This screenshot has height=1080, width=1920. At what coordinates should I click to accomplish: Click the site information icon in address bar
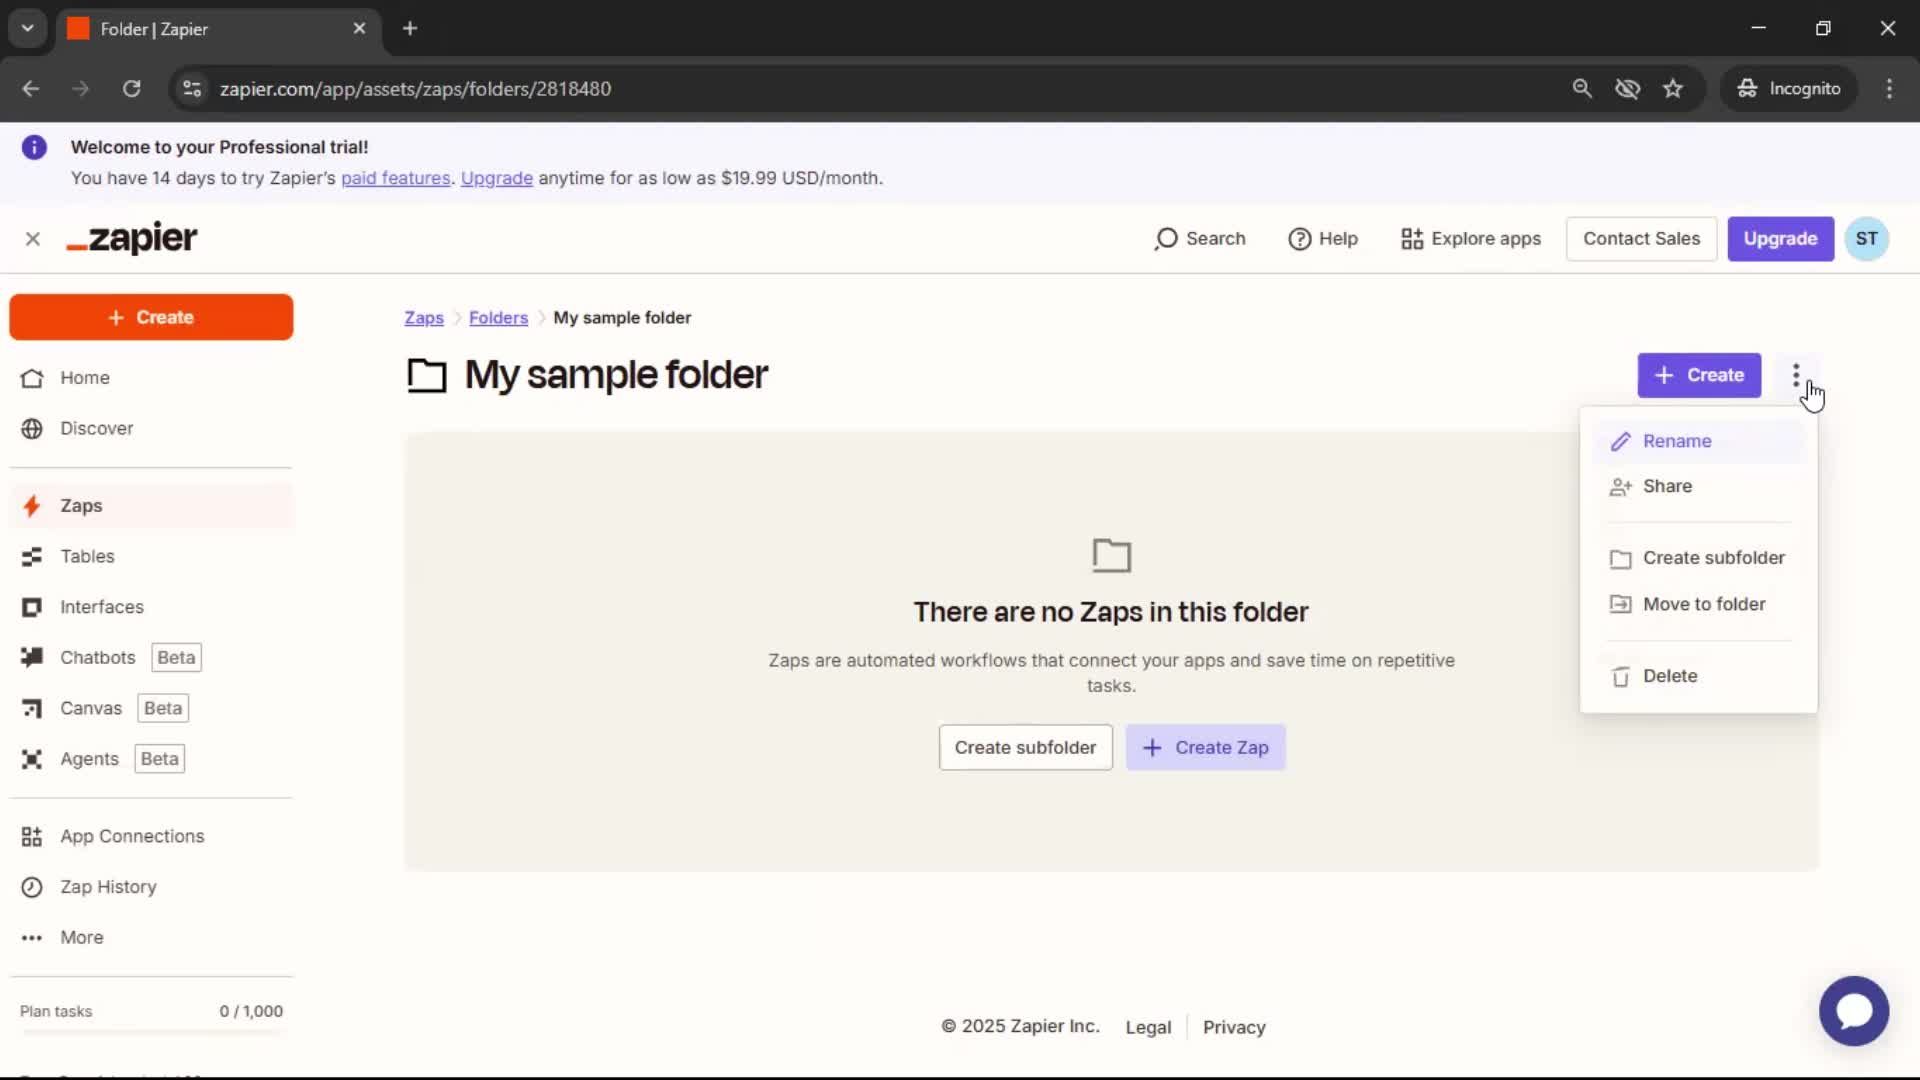[x=192, y=89]
